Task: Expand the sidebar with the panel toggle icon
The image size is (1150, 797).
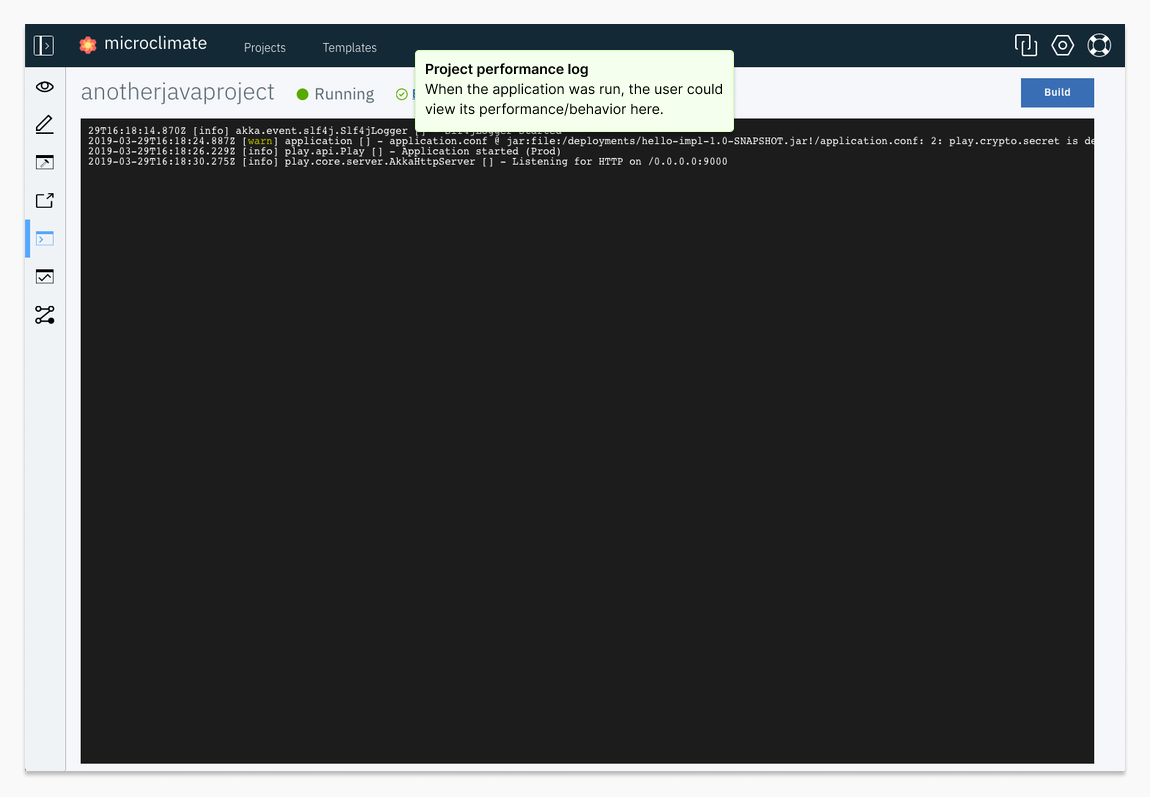Action: coord(44,45)
